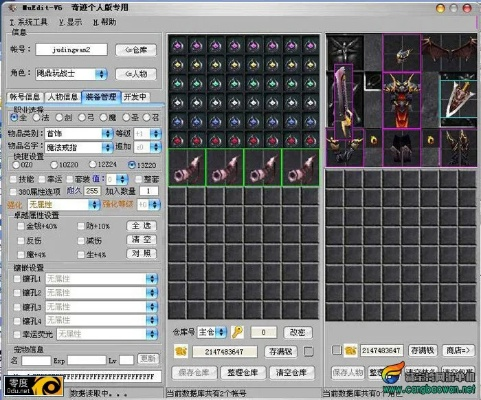Select the equipped bat wings item
The width and height of the screenshot is (481, 400).
[449, 50]
